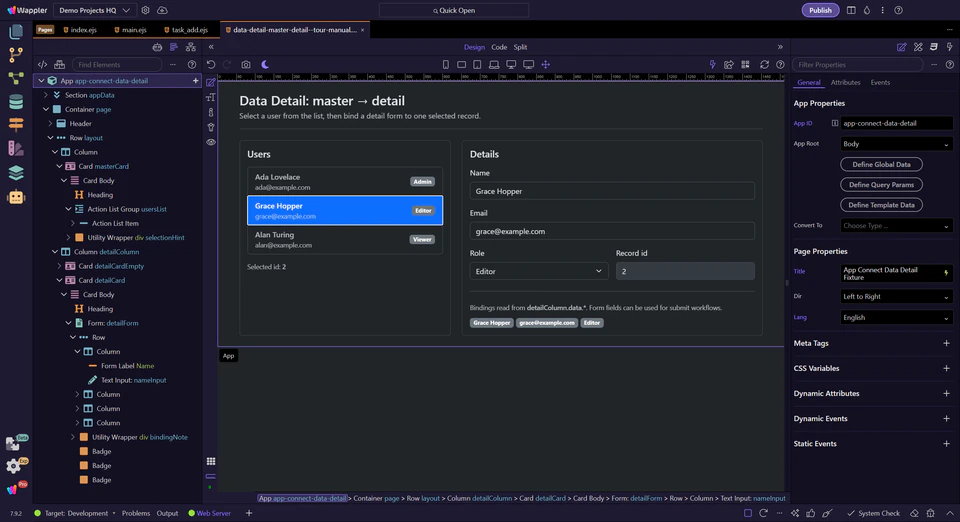960x522 pixels.
Task: Select Ada Lovelace in the Users list
Action: (345, 182)
